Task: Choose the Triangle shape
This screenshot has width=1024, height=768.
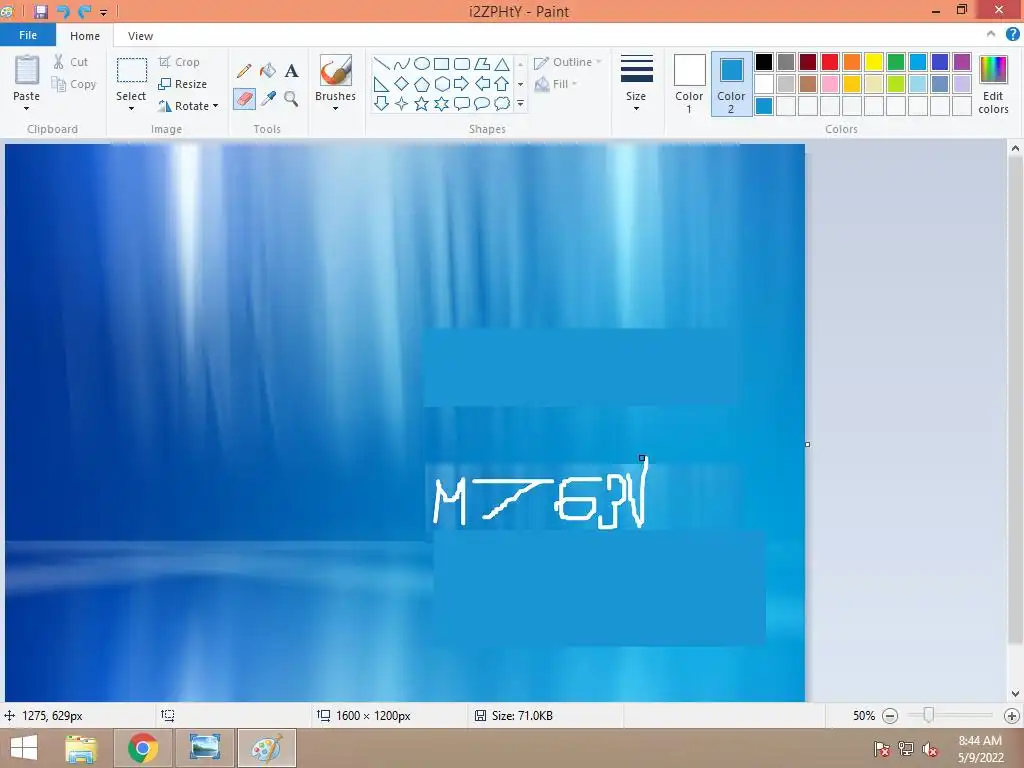Action: (502, 63)
